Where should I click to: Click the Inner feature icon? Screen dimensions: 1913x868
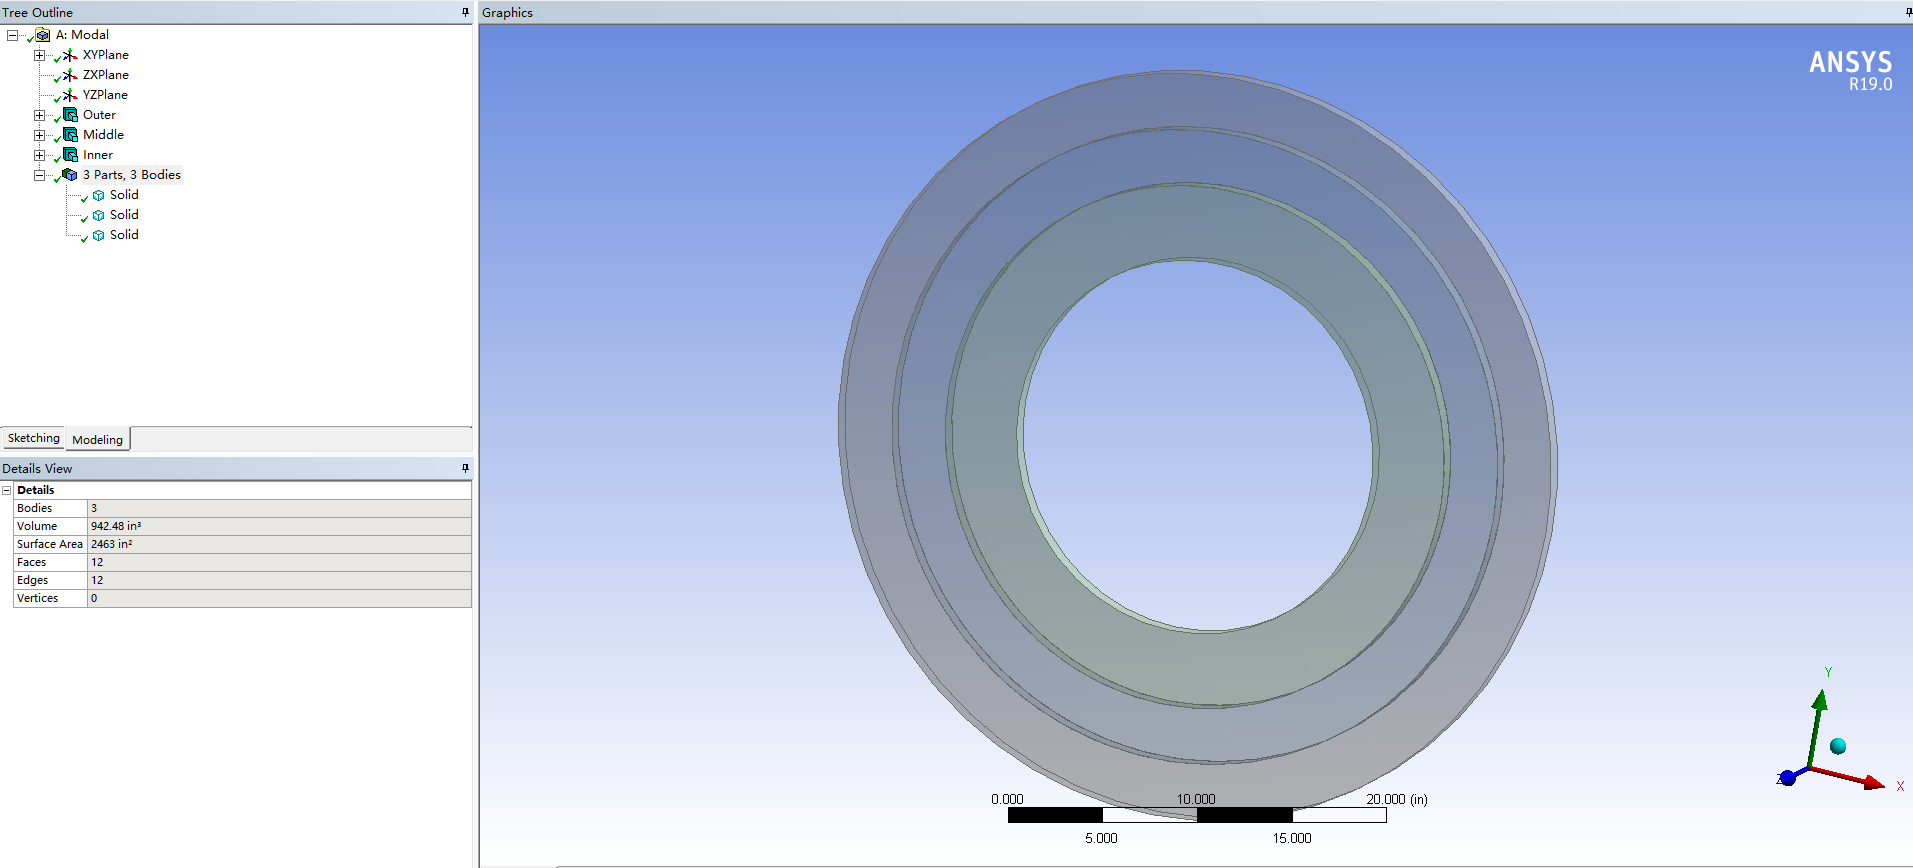[70, 155]
